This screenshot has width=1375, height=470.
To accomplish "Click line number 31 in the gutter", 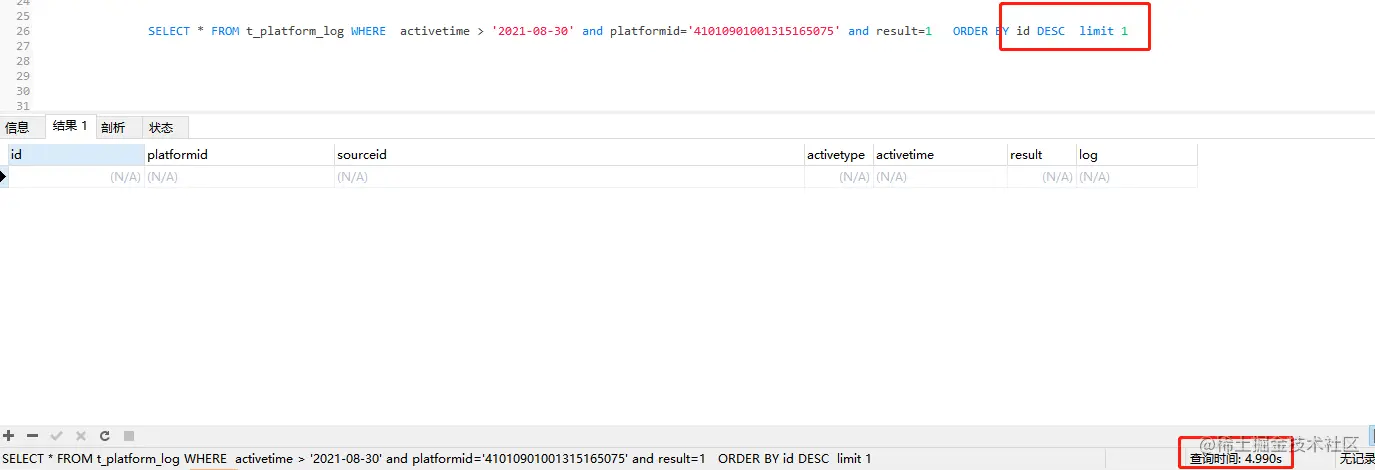I will click(24, 106).
